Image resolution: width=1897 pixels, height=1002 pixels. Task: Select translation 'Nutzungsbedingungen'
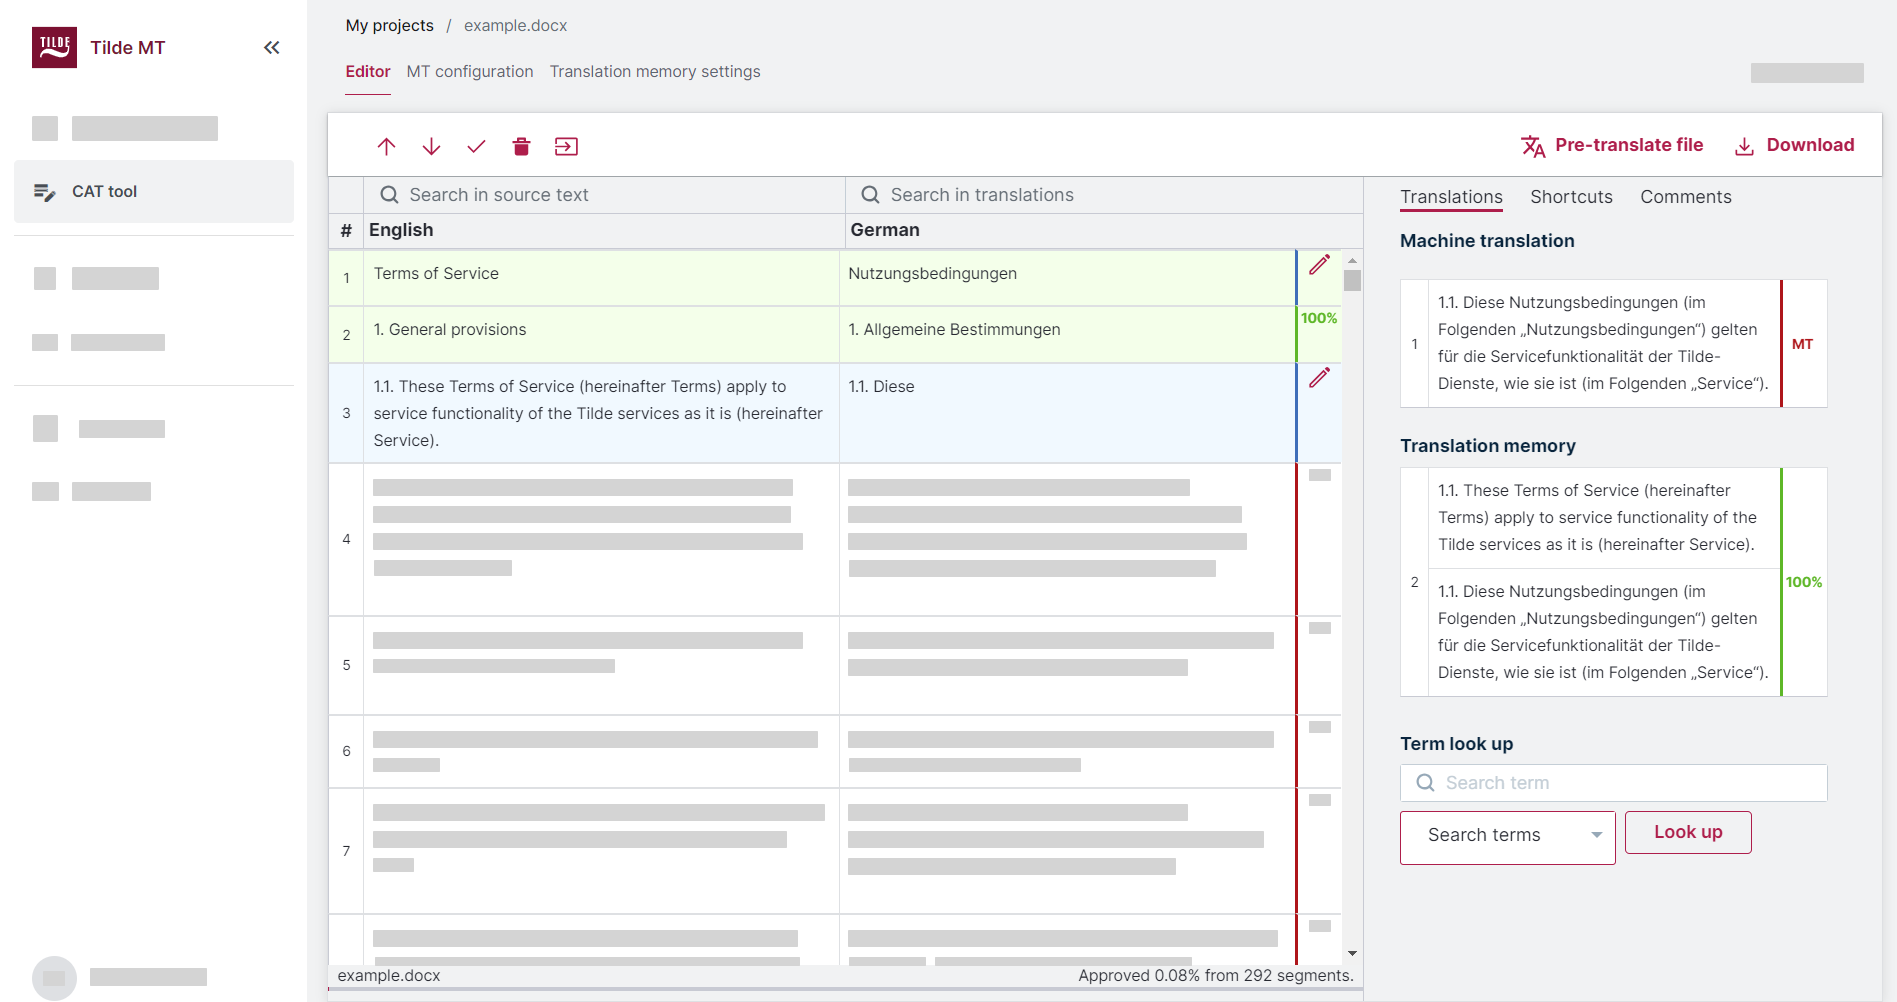point(932,273)
